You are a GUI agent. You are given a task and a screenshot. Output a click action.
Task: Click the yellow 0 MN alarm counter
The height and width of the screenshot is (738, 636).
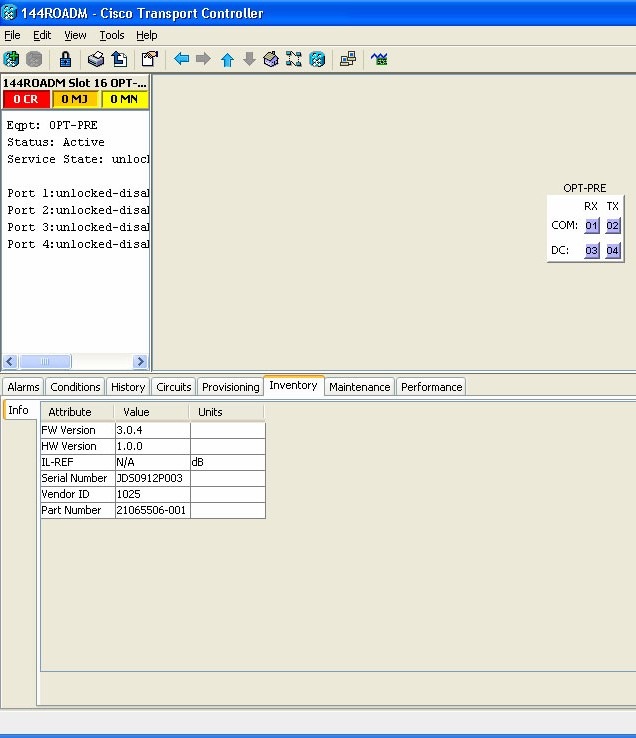point(124,99)
